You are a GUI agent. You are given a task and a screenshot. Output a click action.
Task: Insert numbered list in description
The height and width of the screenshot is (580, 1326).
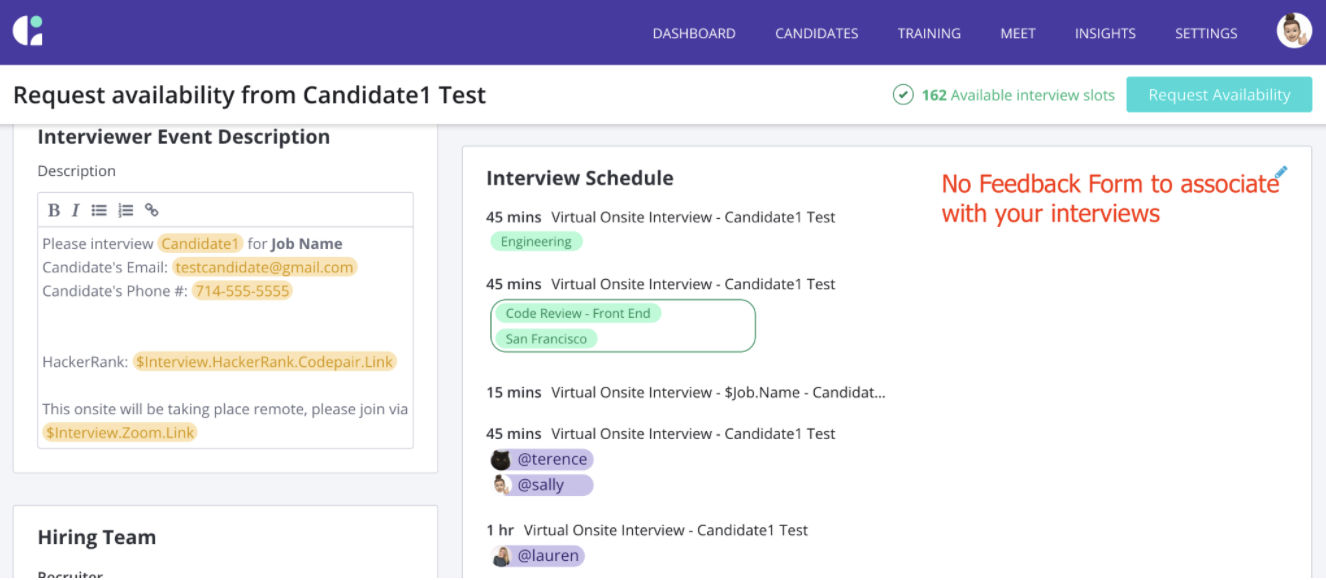point(125,210)
